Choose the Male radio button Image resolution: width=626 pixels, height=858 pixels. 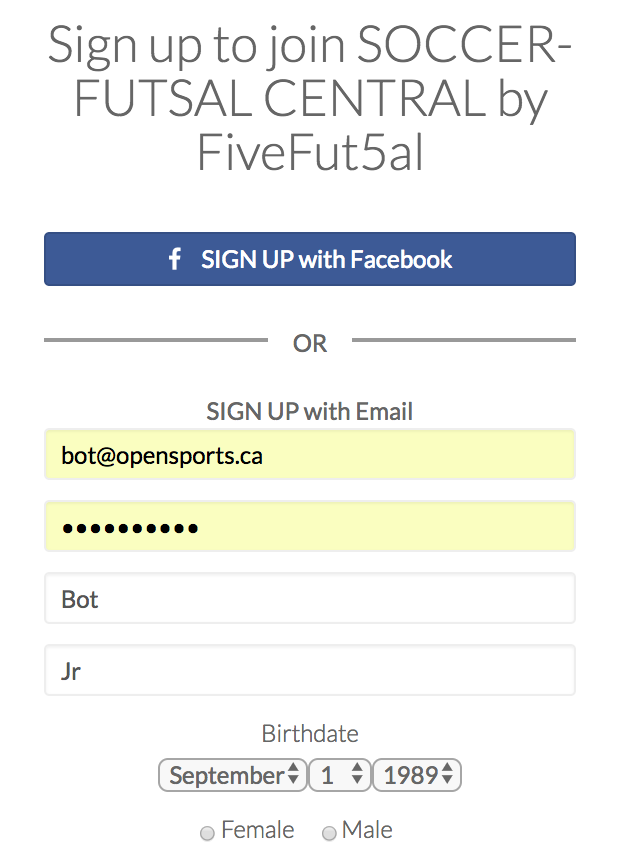click(329, 833)
